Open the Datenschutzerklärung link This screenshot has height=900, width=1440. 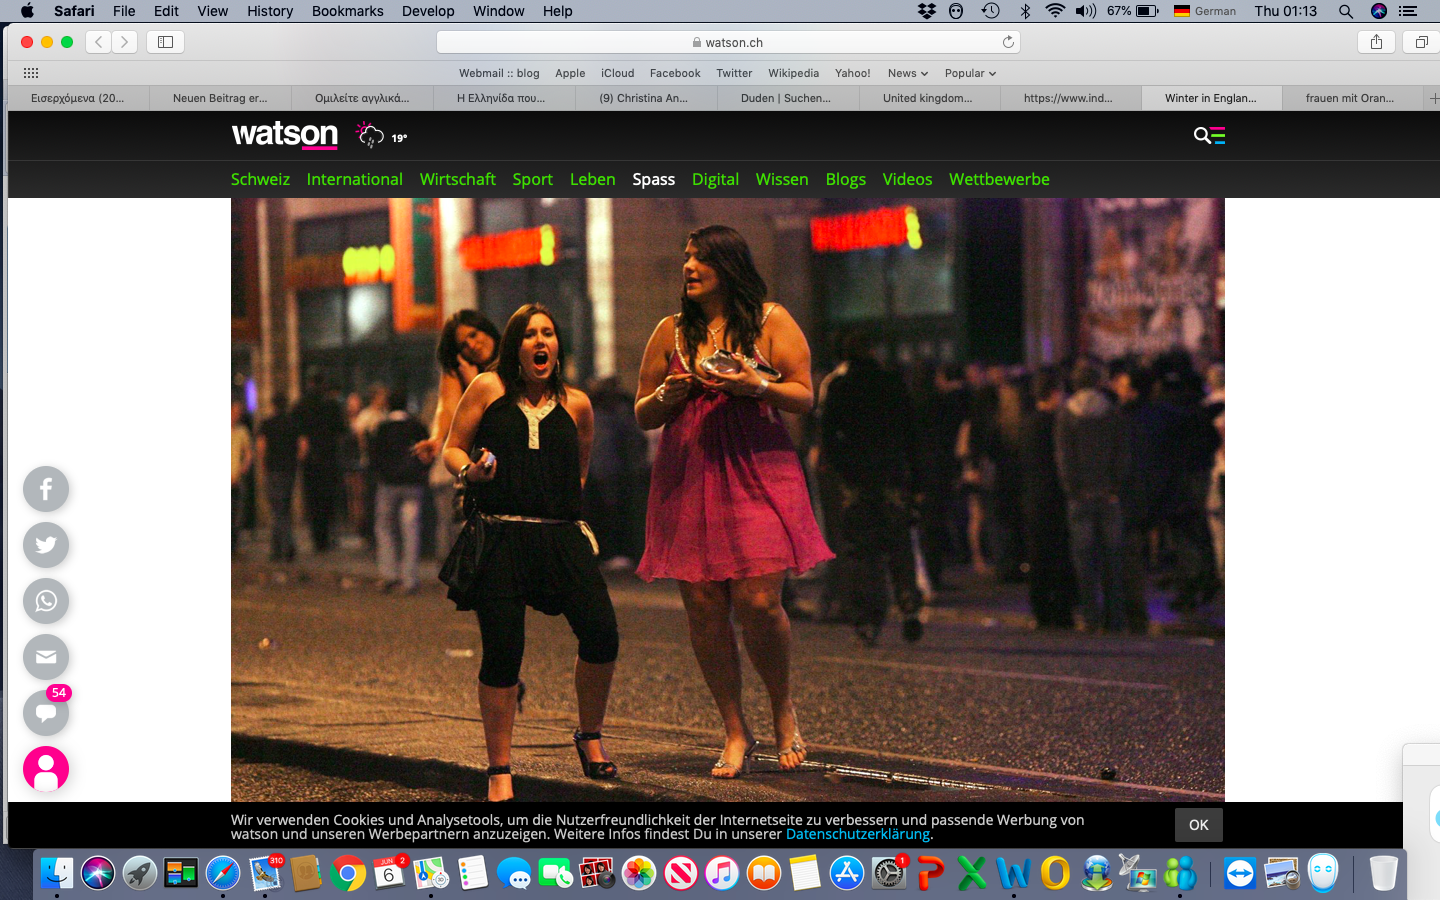coord(858,834)
